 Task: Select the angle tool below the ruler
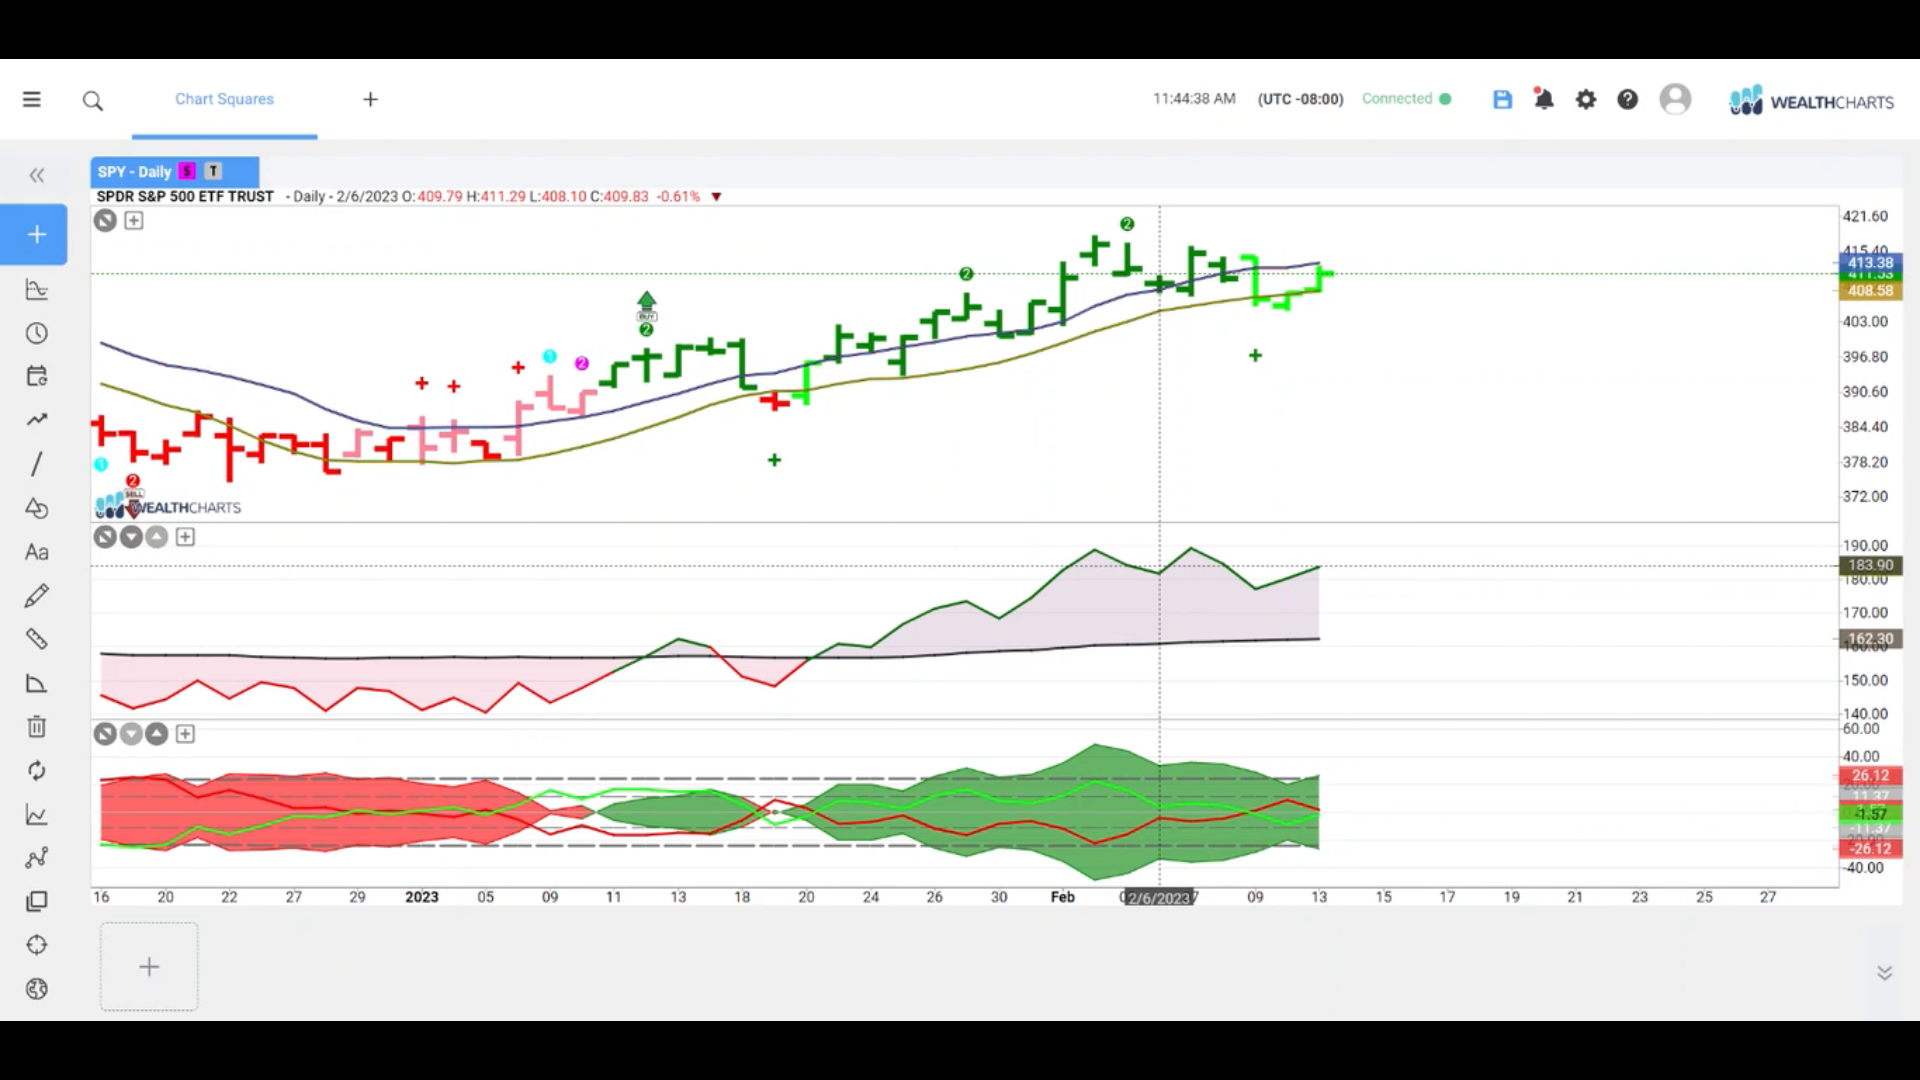pyautogui.click(x=37, y=684)
